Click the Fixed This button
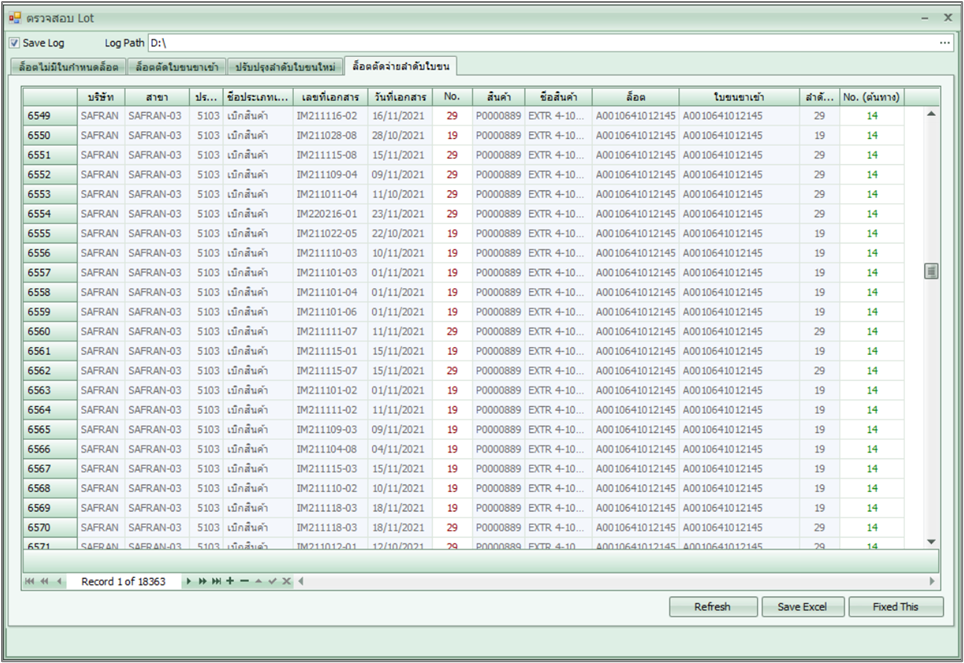This screenshot has width=964, height=663. click(x=896, y=607)
